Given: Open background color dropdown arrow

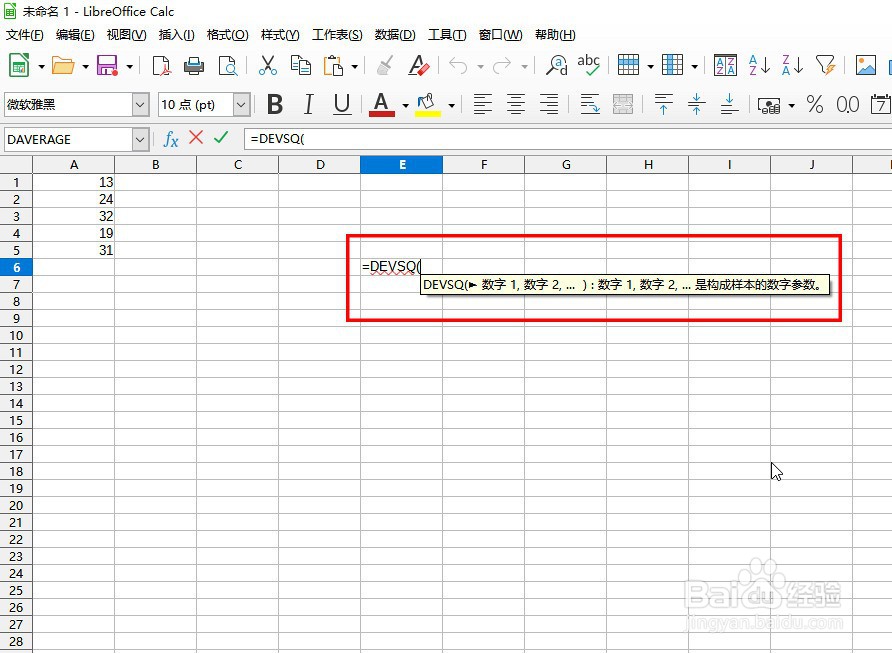Looking at the screenshot, I should click(x=451, y=105).
